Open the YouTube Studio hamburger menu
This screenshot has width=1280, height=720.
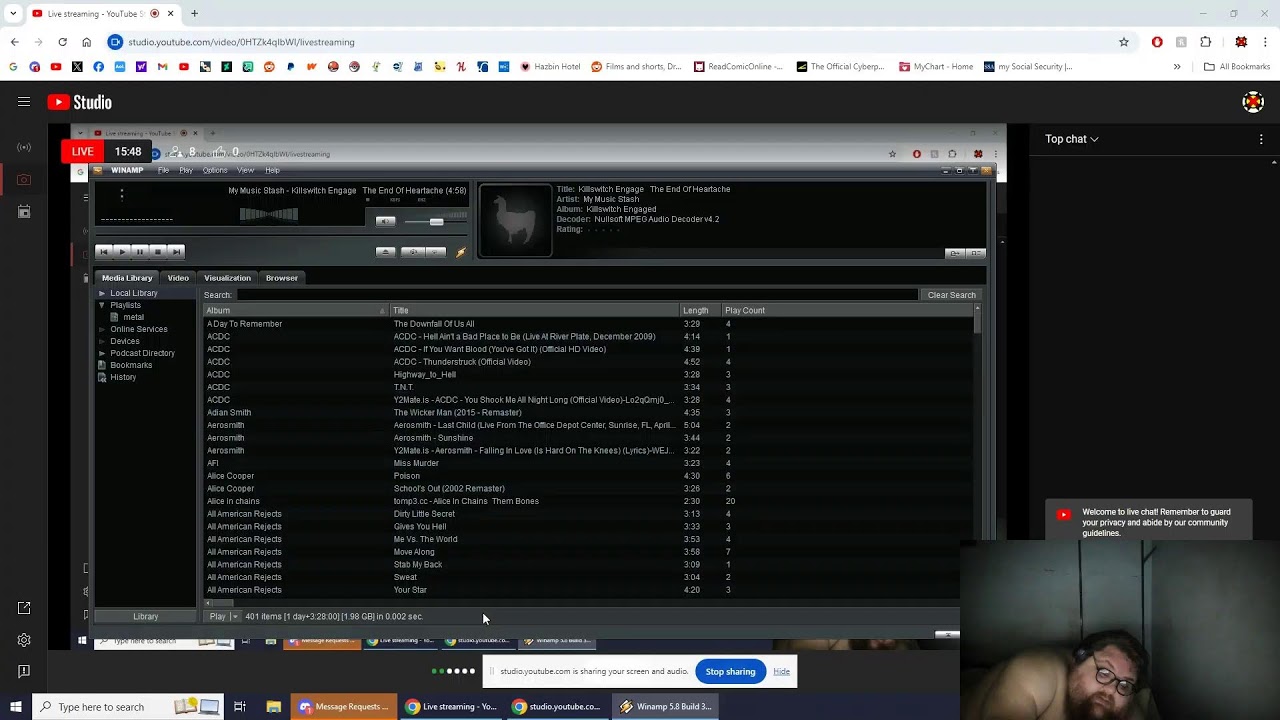(24, 102)
